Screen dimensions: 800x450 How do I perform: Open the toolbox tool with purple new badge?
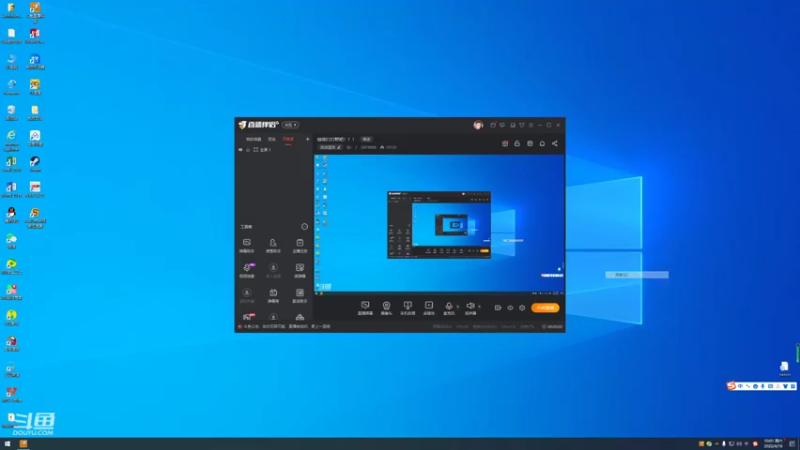247,270
